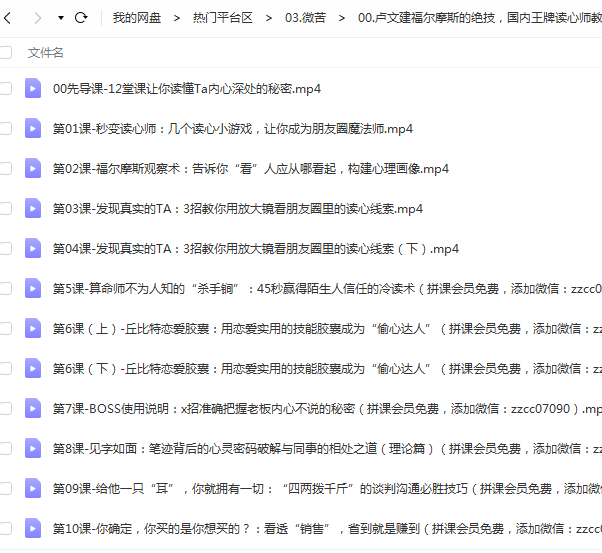Select file 第01课-秒变读心师
Image resolution: width=602 pixels, height=553 pixels.
point(233,129)
